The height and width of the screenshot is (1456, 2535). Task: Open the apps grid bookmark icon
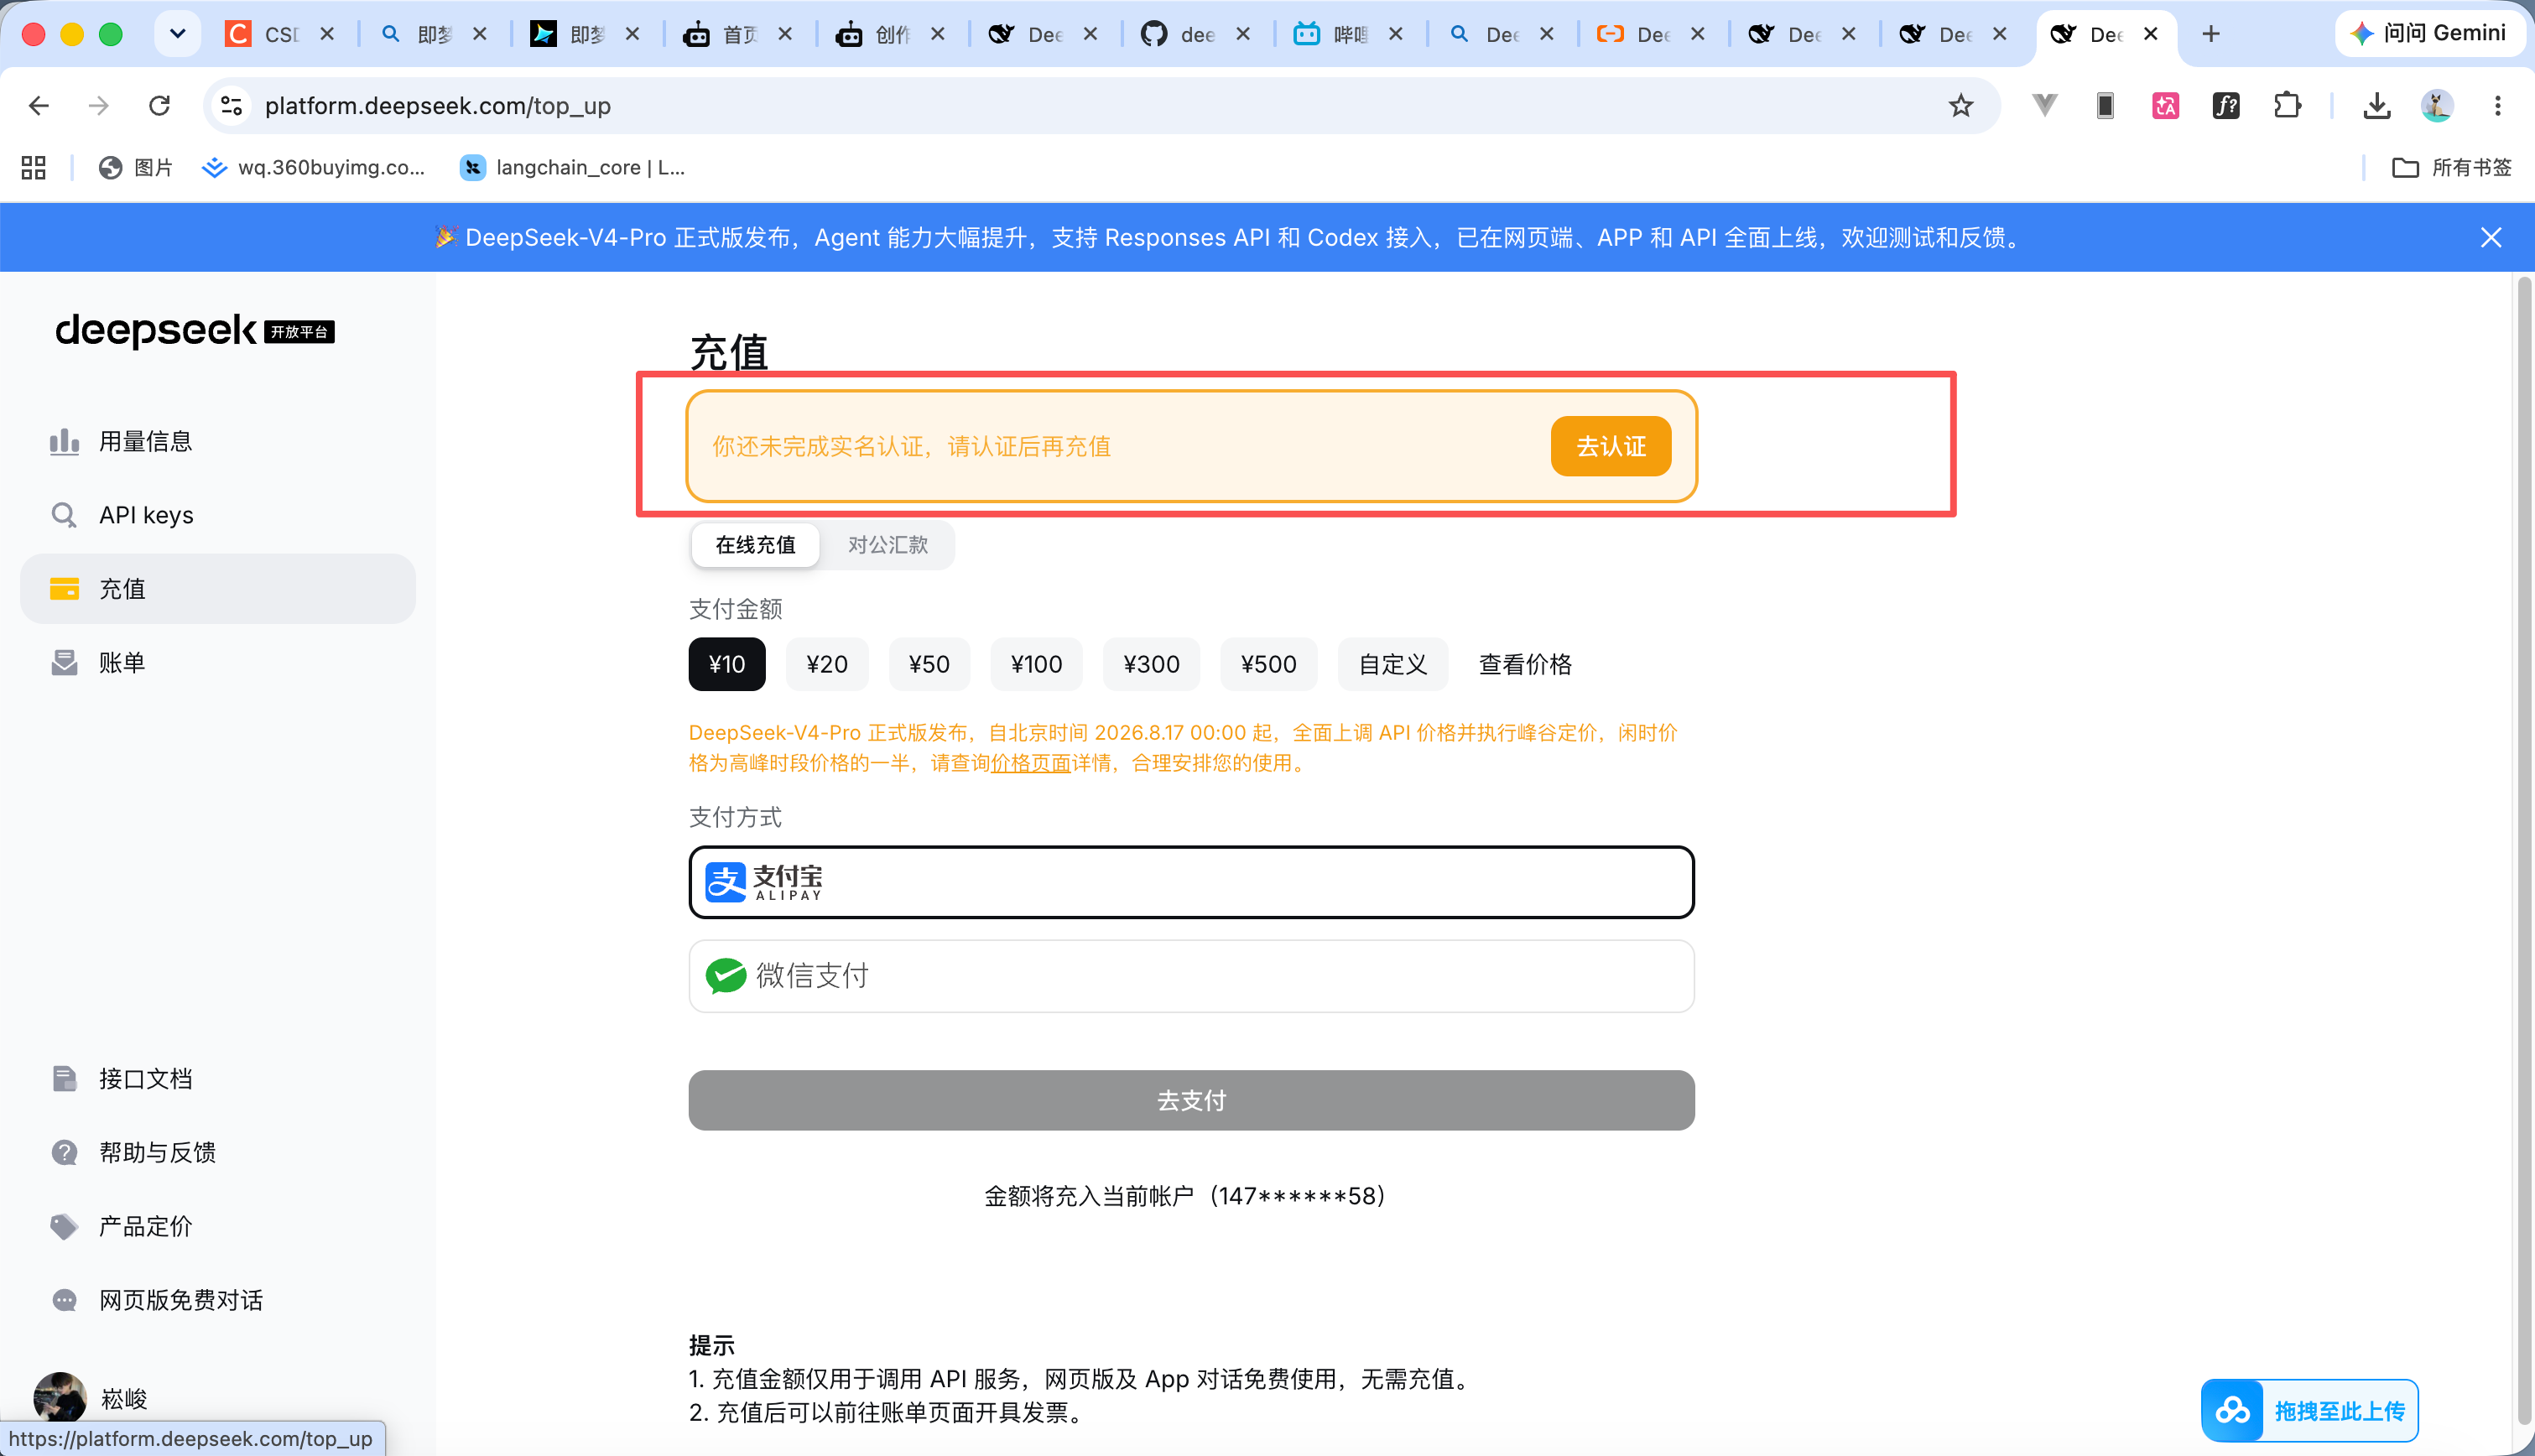33,167
